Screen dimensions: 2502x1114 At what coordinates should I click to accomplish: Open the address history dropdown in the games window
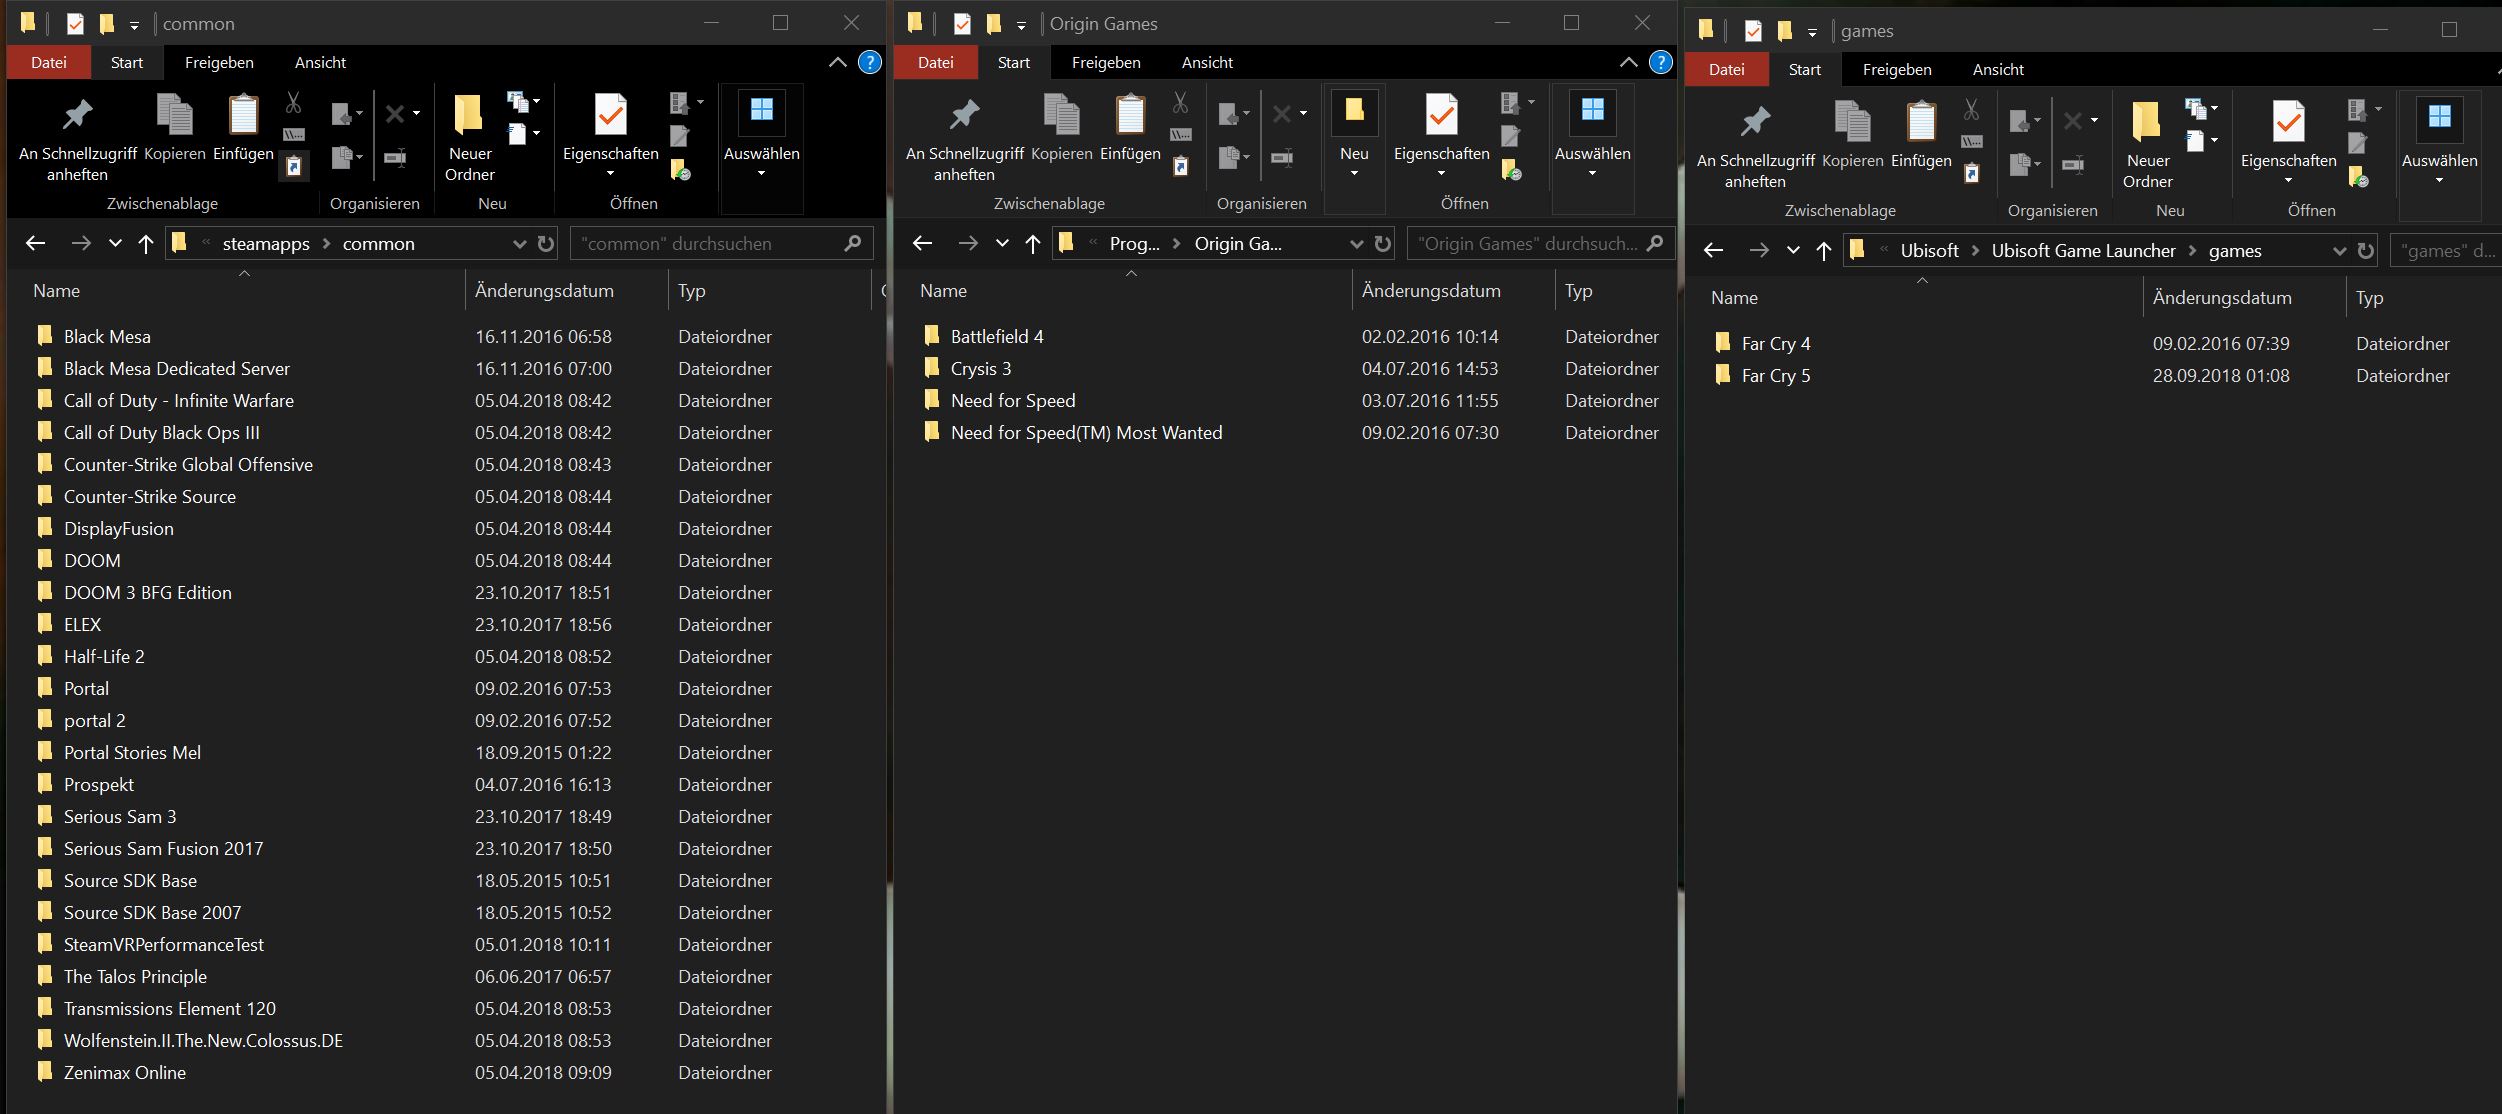pyautogui.click(x=2339, y=251)
